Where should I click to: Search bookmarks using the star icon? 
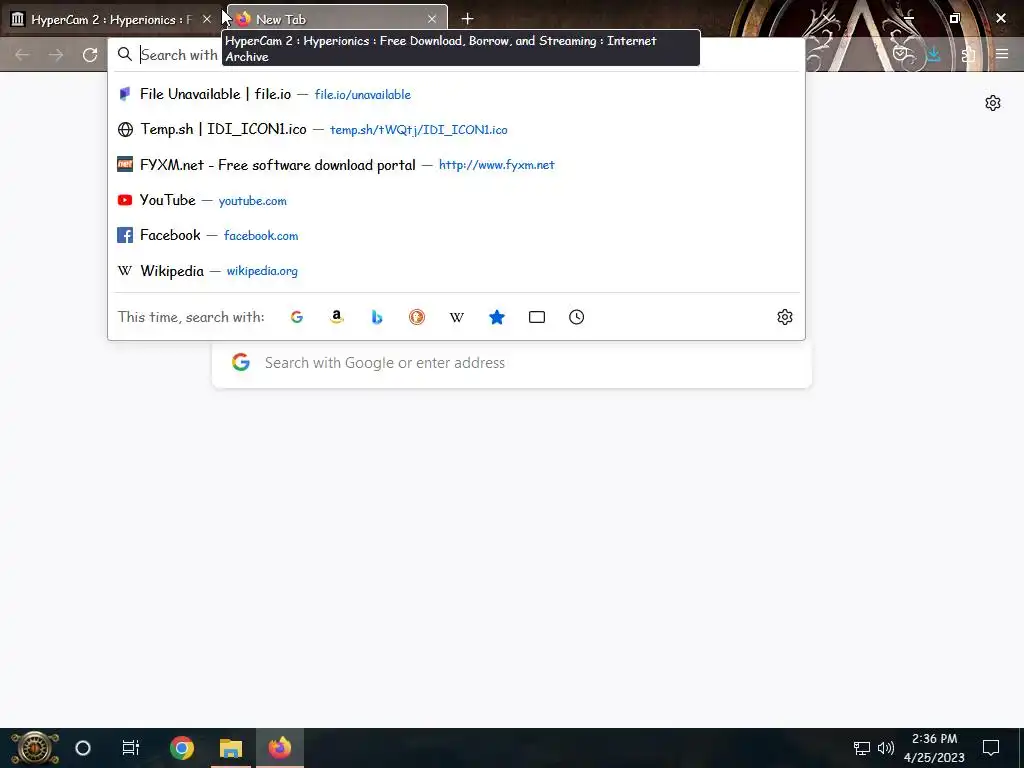497,317
